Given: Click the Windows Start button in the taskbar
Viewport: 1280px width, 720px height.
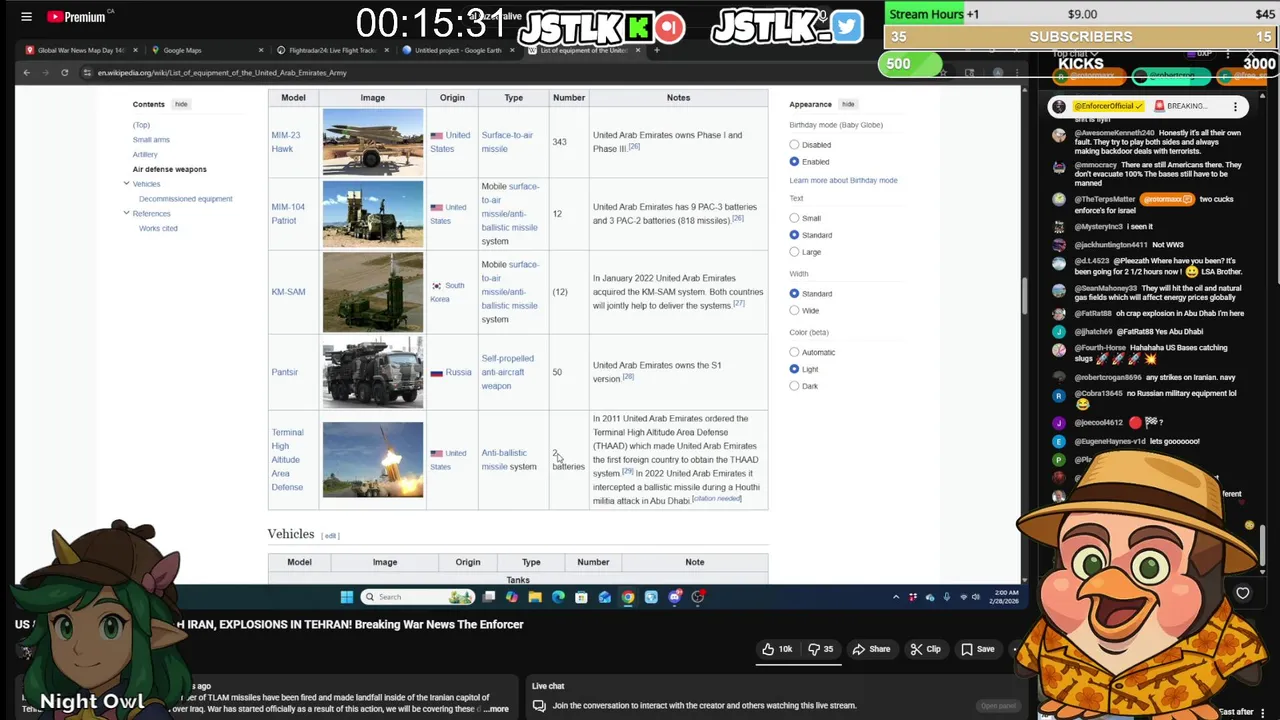Looking at the screenshot, I should pyautogui.click(x=346, y=597).
